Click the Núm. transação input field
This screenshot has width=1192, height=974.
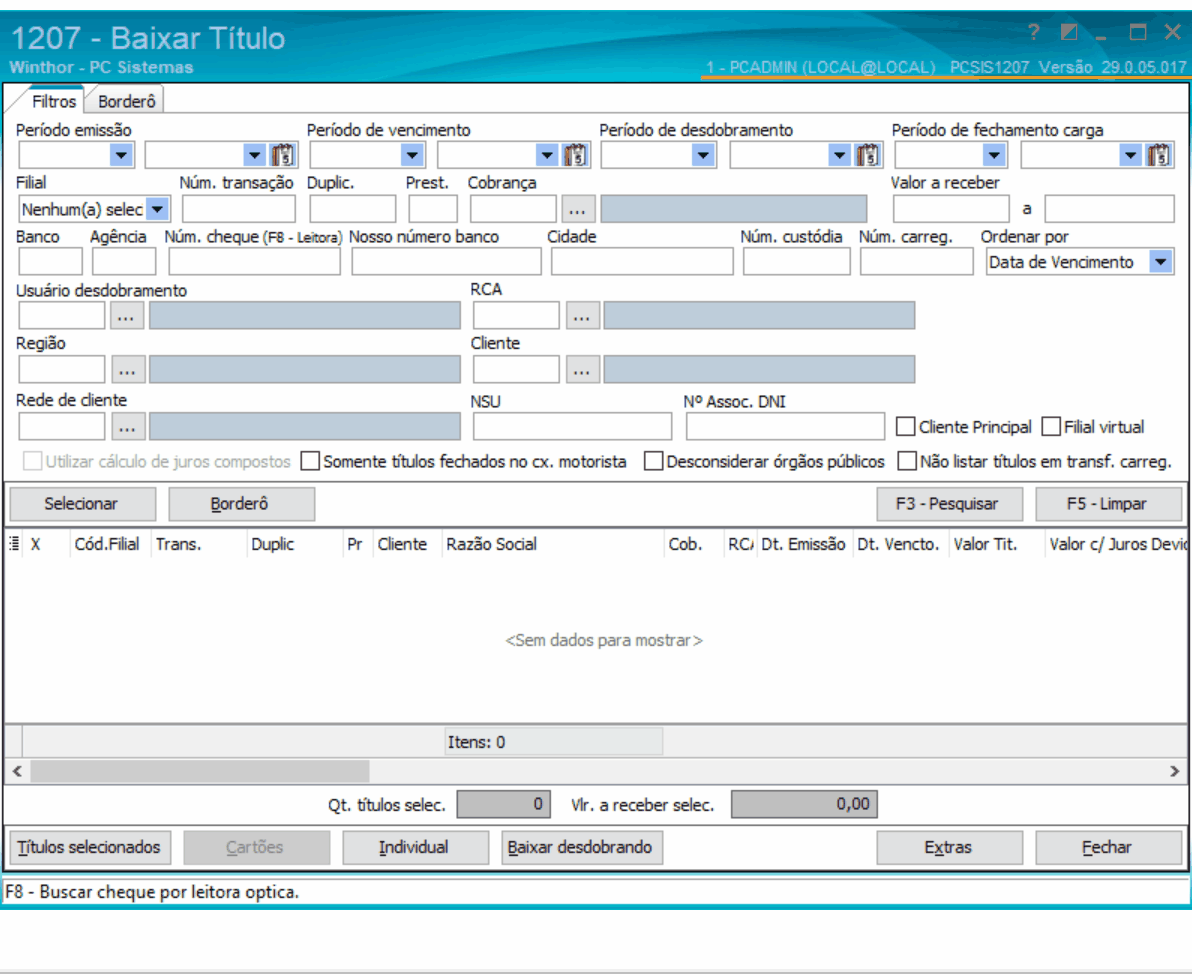click(x=239, y=209)
